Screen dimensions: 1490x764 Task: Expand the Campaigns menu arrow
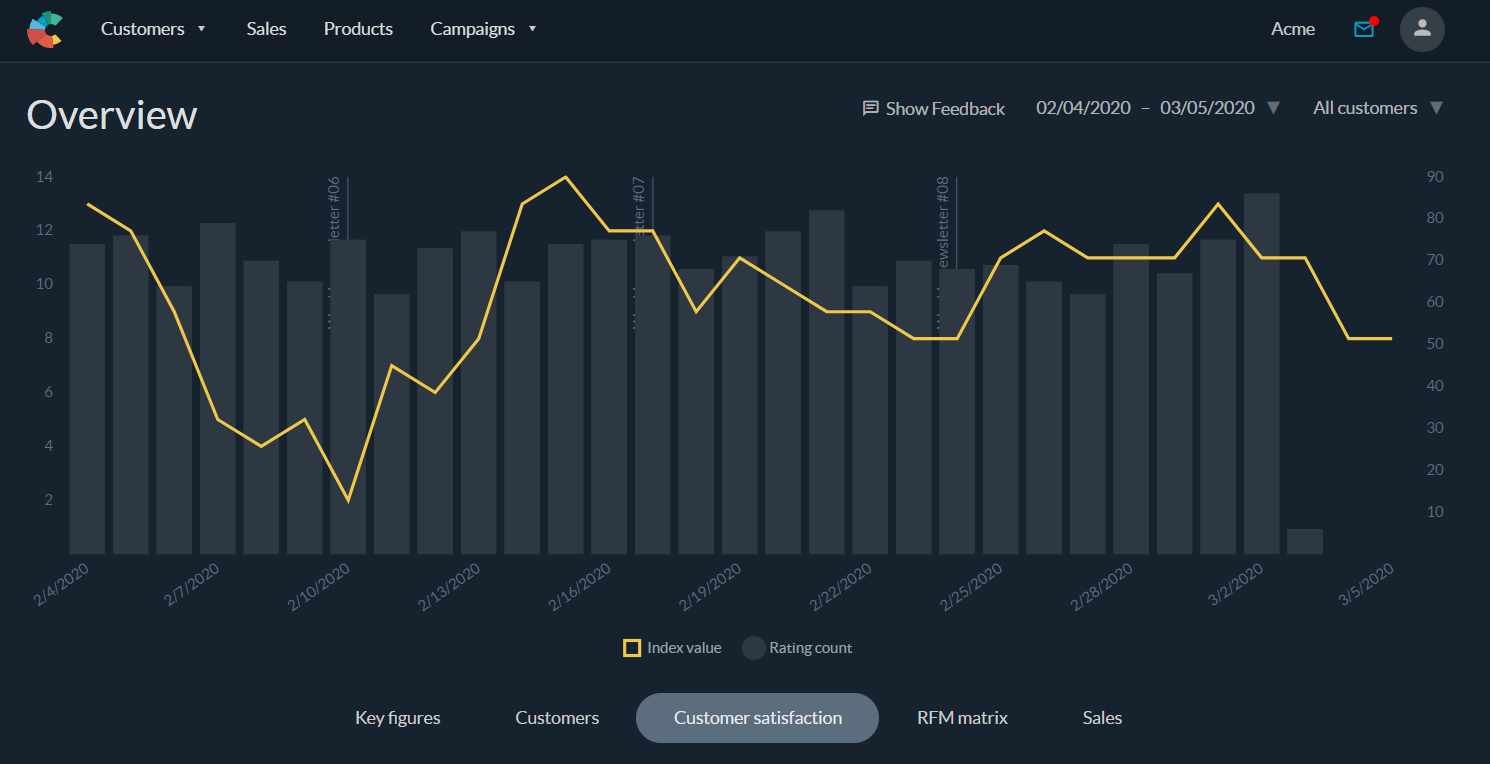(532, 29)
